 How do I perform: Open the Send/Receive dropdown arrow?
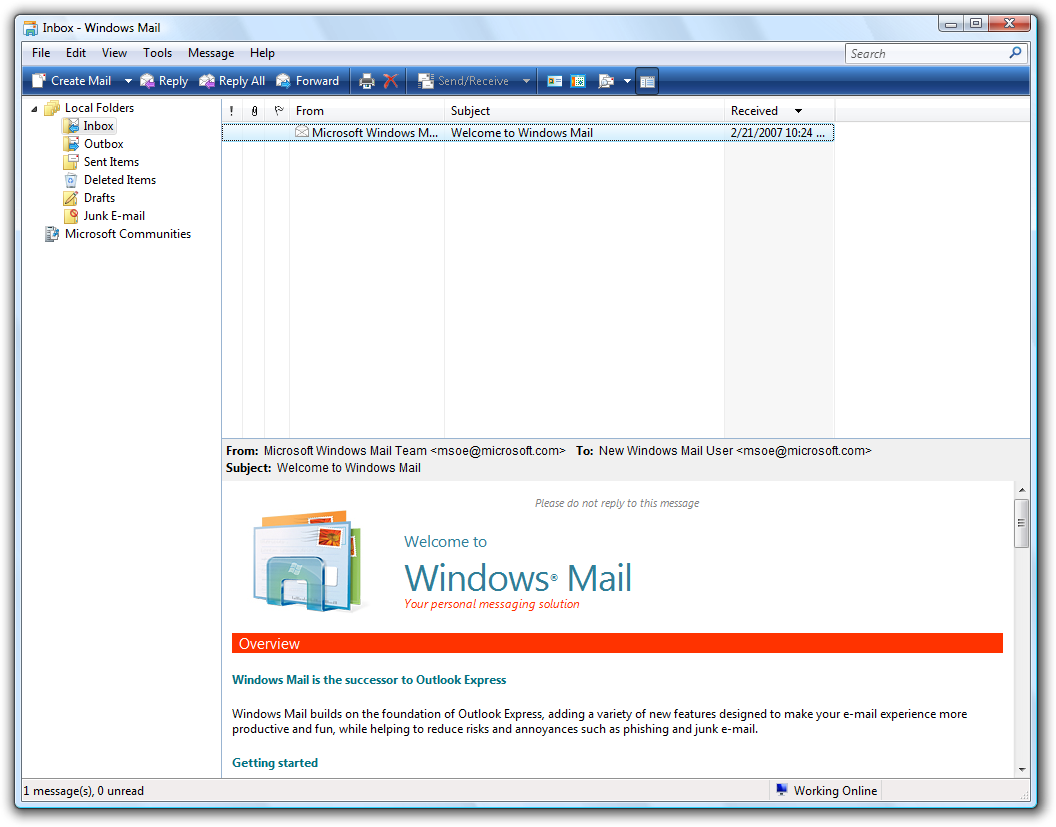526,81
